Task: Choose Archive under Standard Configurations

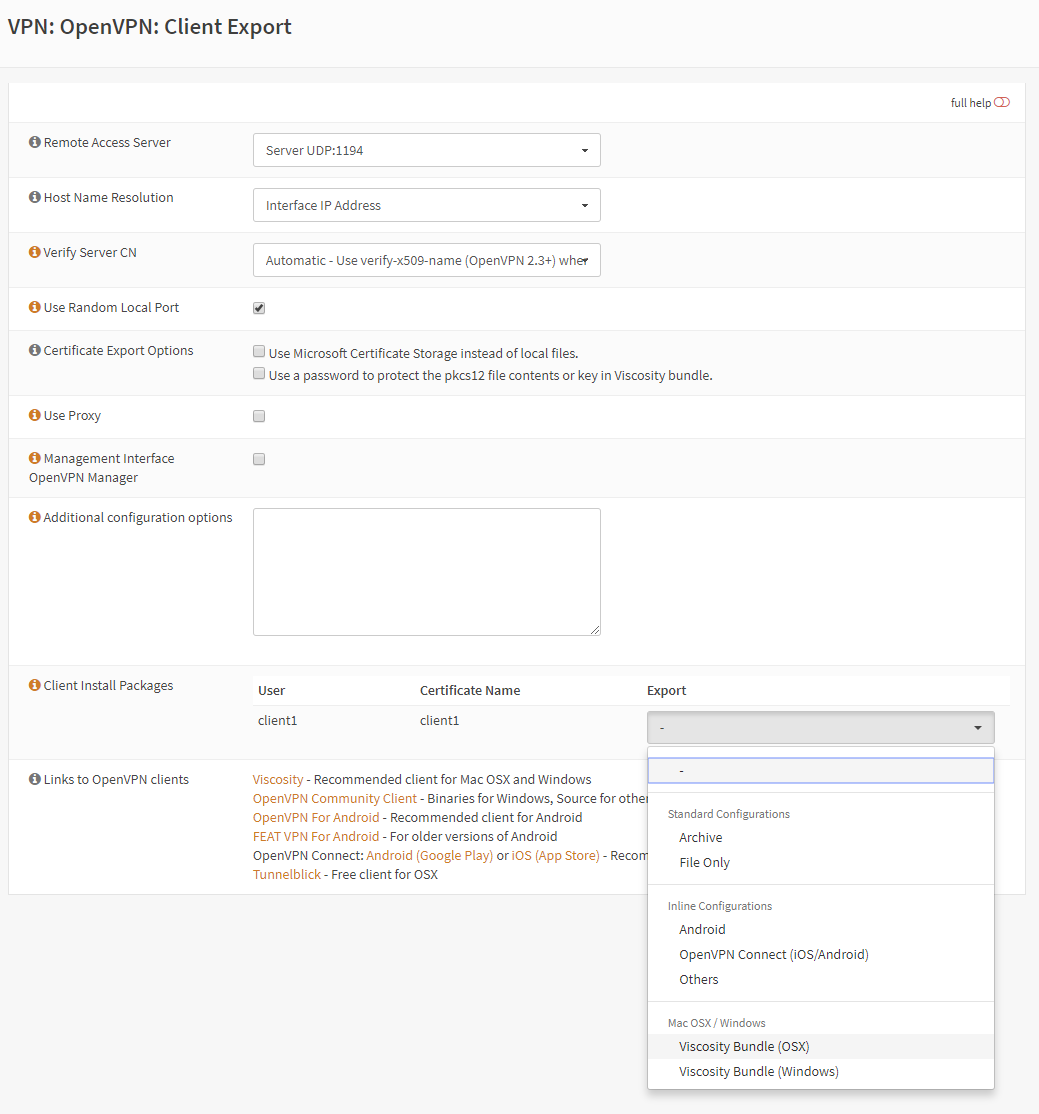Action: (700, 838)
